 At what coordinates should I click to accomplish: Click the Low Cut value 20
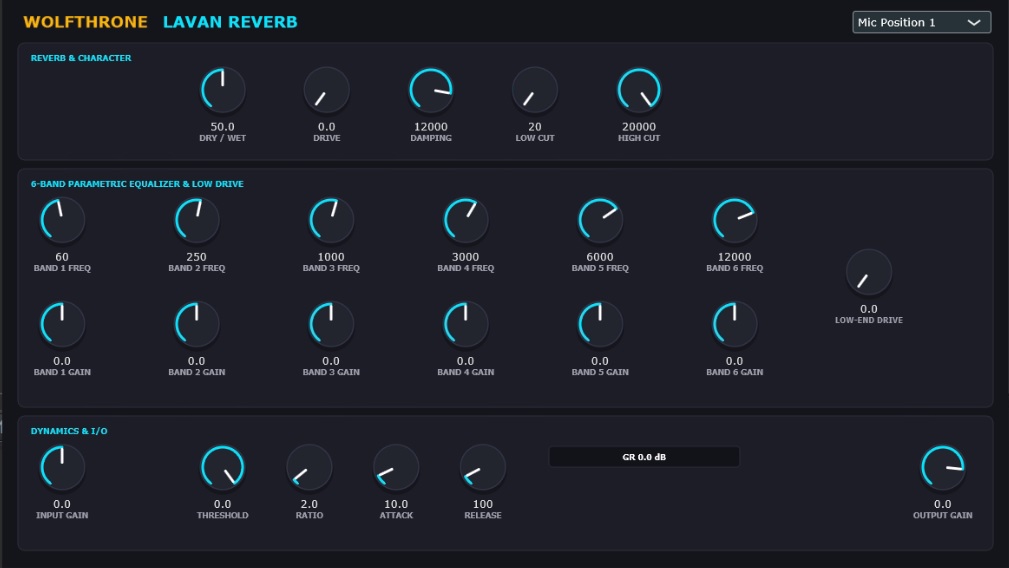click(x=535, y=127)
